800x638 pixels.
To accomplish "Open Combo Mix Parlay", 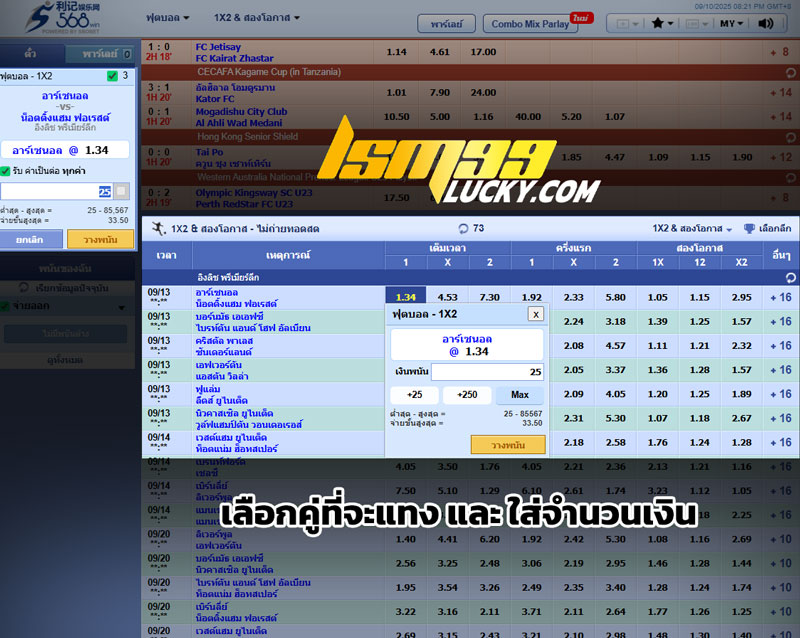I will click(530, 24).
